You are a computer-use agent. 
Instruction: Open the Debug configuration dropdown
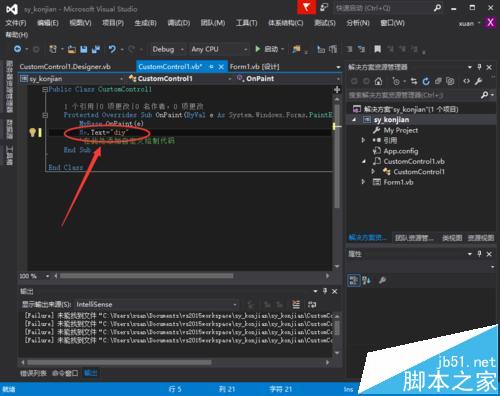click(x=168, y=49)
